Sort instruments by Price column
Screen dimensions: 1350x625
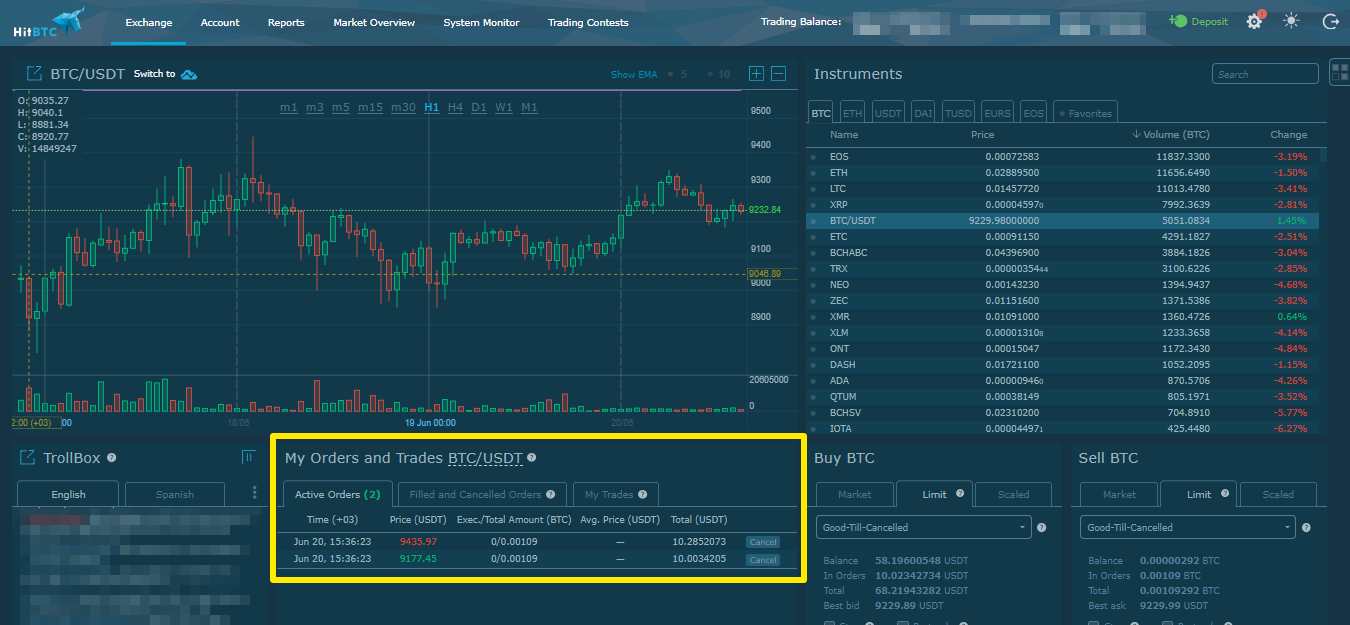tap(982, 134)
